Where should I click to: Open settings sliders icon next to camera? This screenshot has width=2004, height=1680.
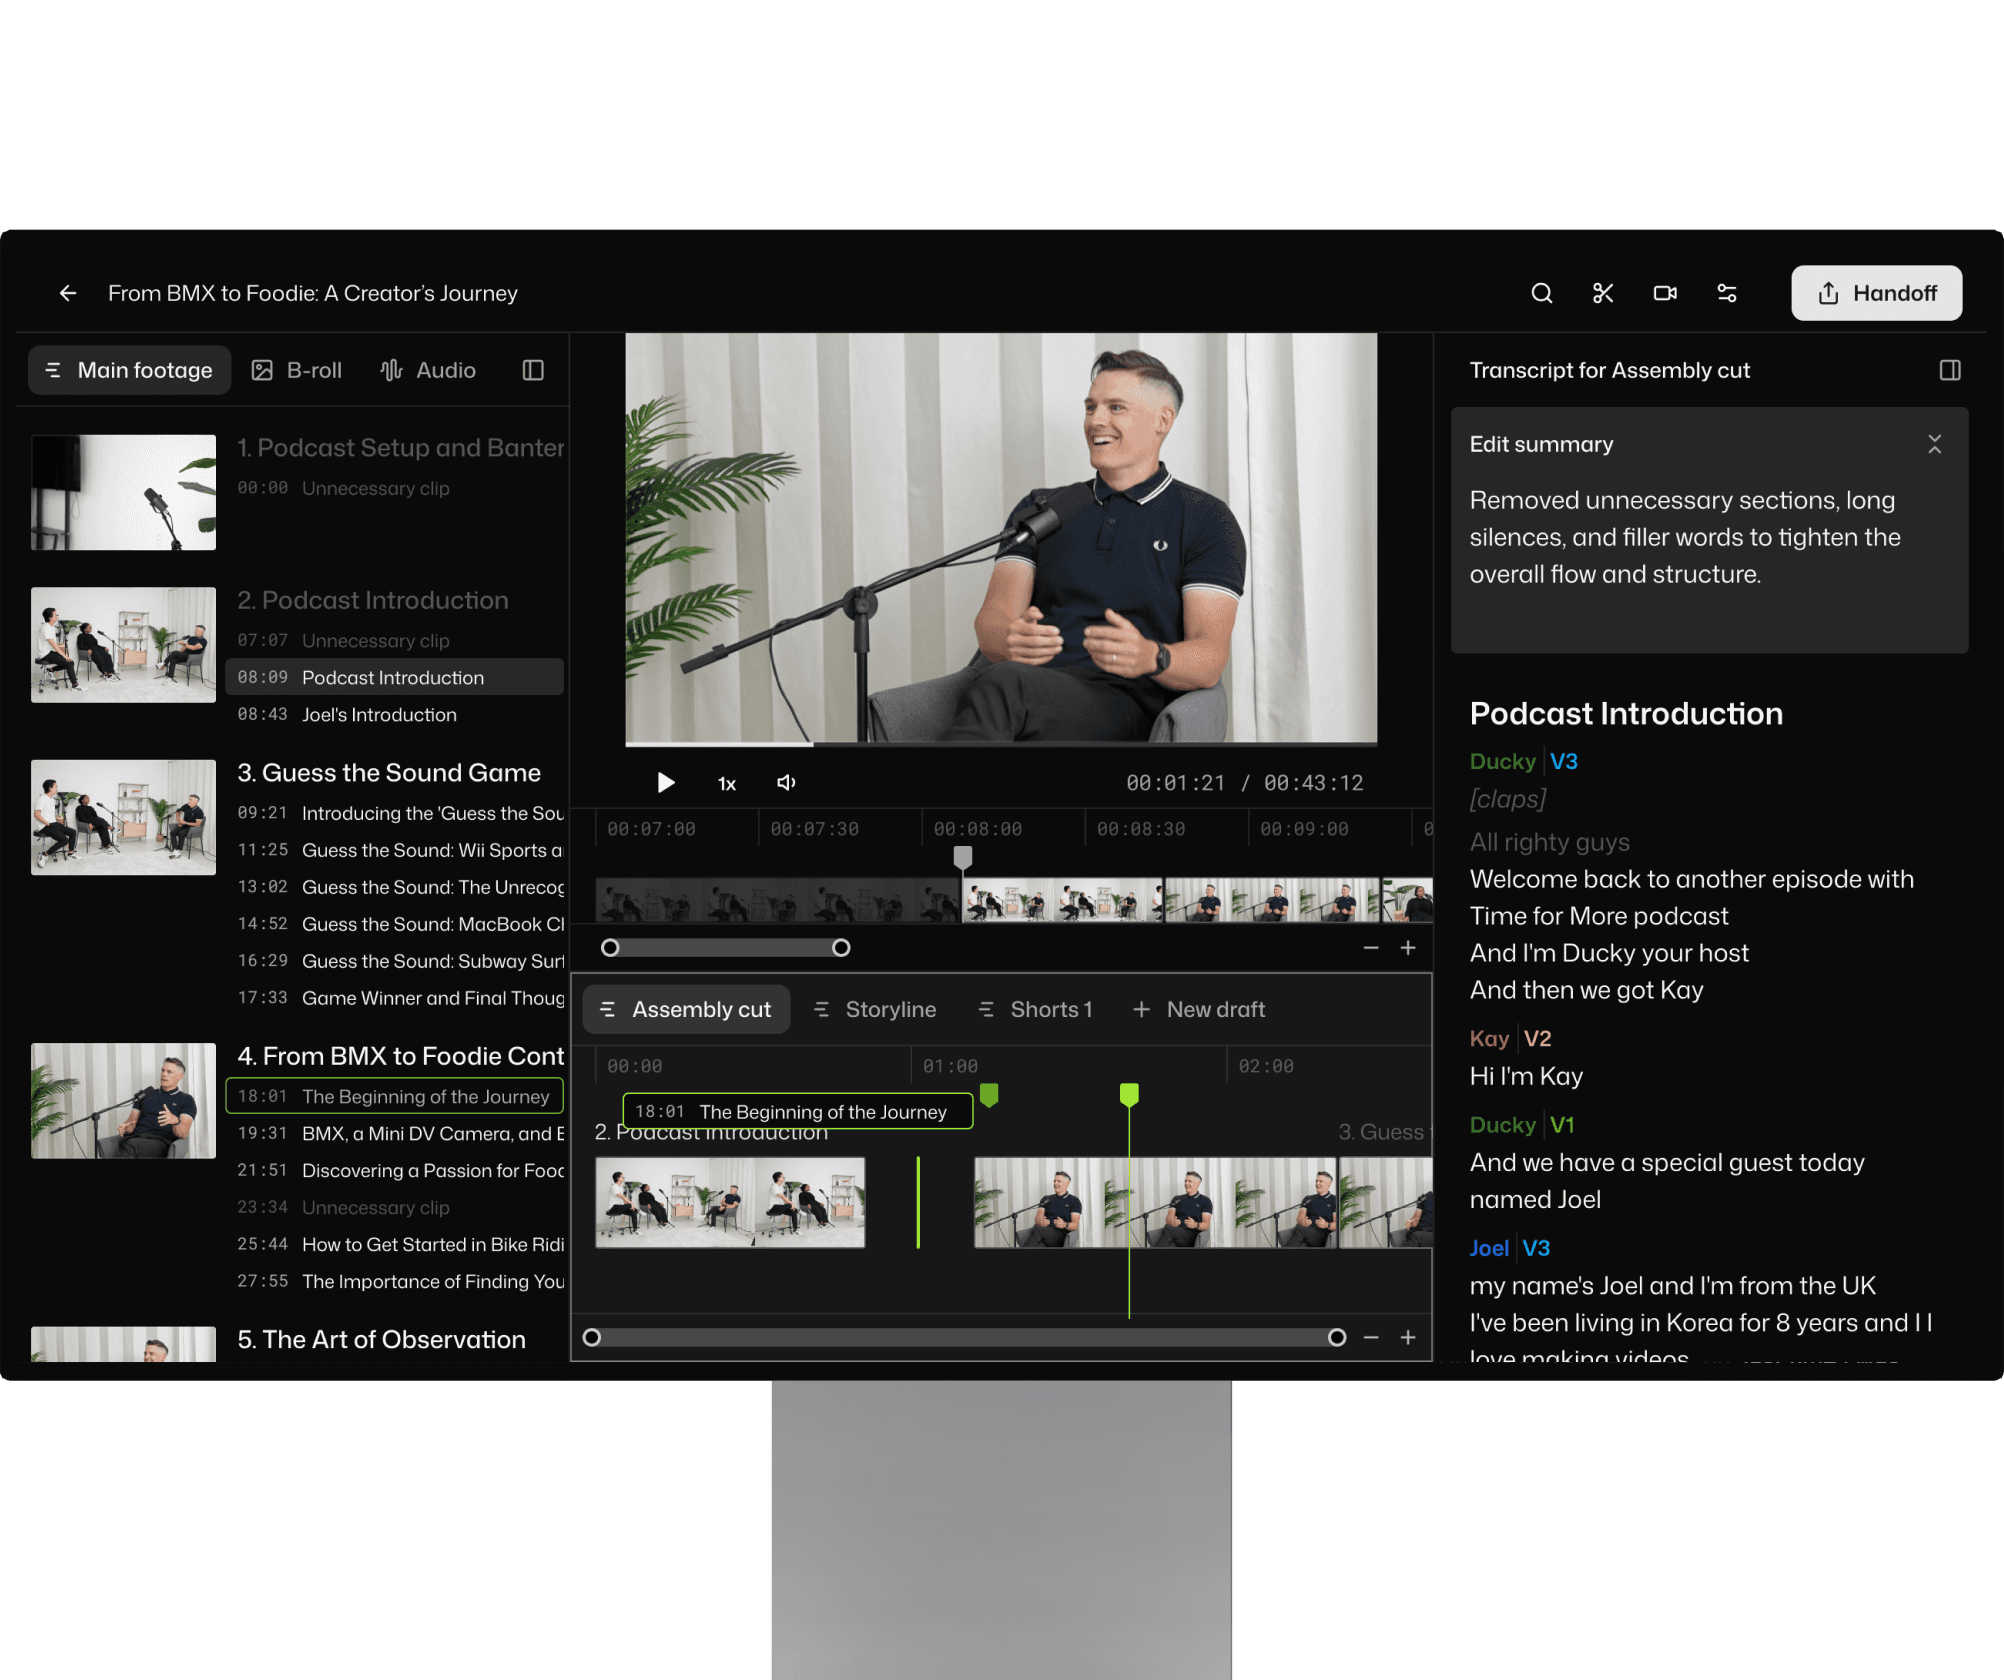pyautogui.click(x=1727, y=293)
